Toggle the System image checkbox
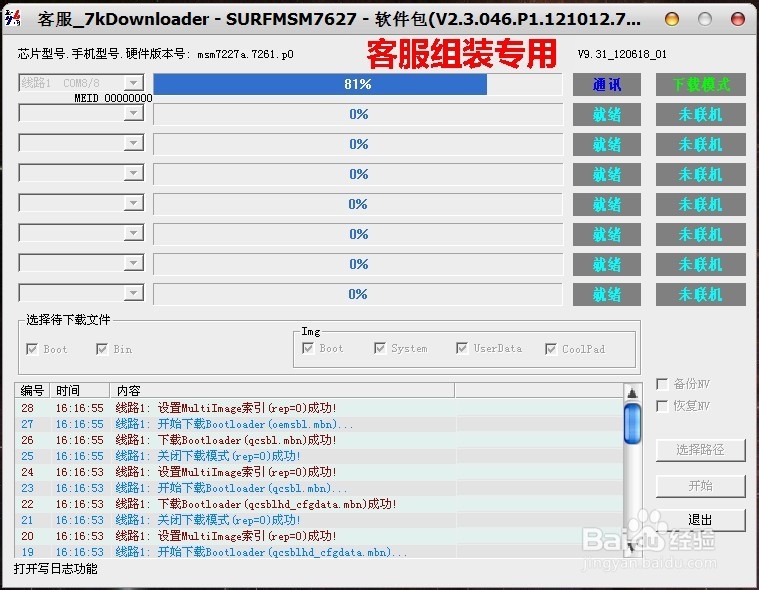The height and width of the screenshot is (590, 759). [x=380, y=348]
